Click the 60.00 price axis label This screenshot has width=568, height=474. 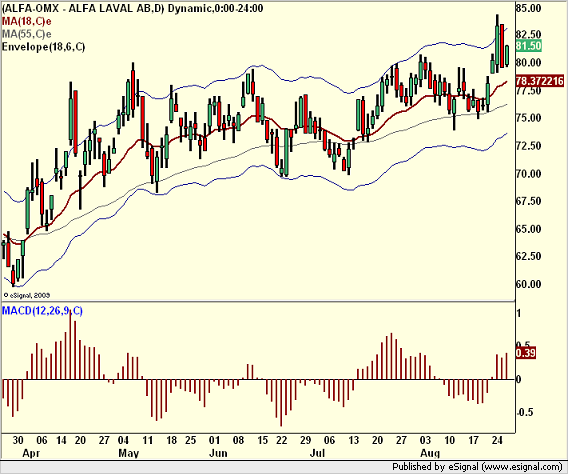click(529, 284)
